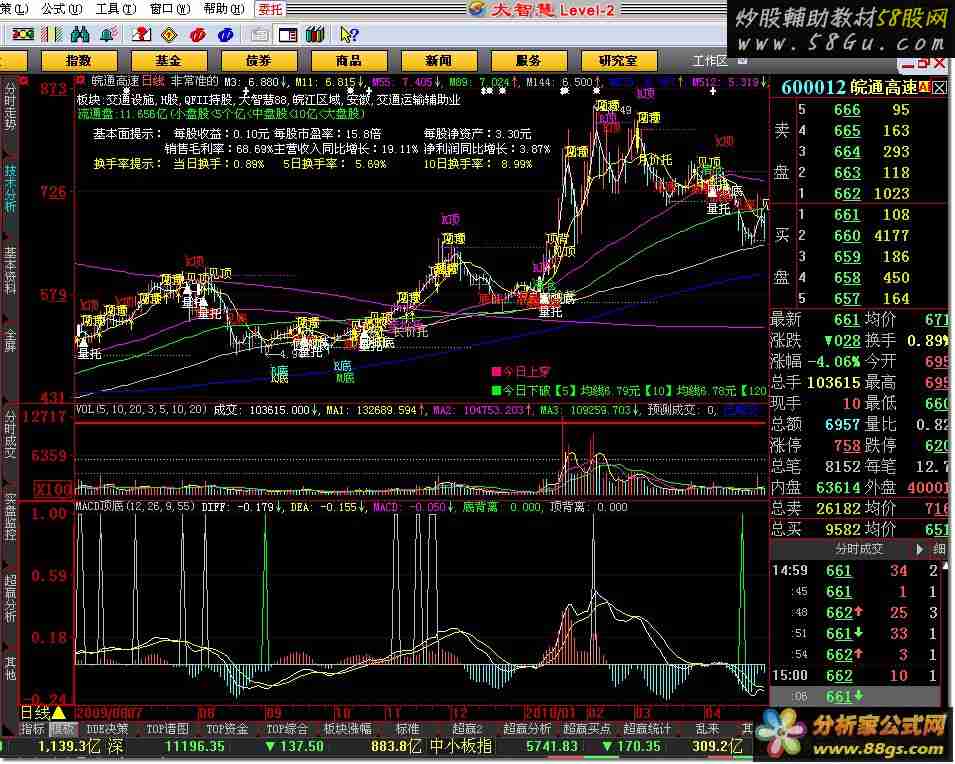Open the bookshelf library icon
Screen dimensions: 955x764
[x=315, y=35]
